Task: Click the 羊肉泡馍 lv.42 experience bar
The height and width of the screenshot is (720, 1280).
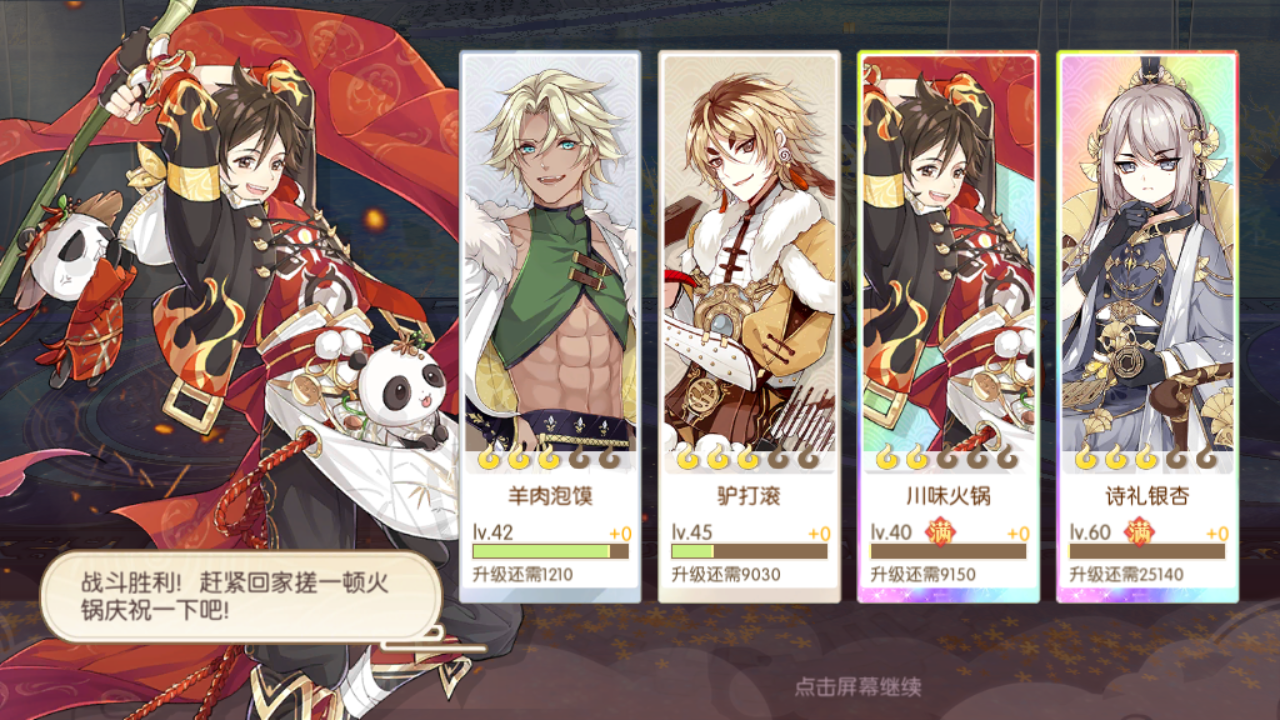Action: (x=550, y=551)
